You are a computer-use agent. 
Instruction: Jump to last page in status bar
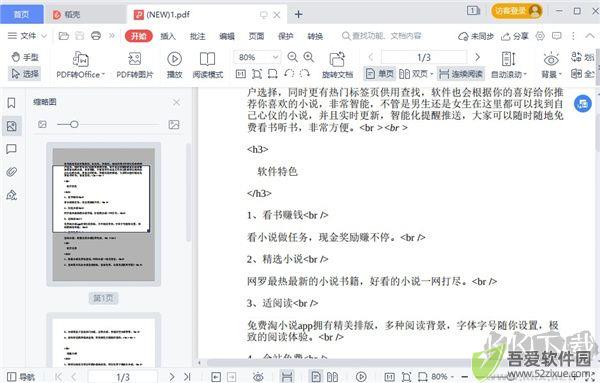pos(188,377)
